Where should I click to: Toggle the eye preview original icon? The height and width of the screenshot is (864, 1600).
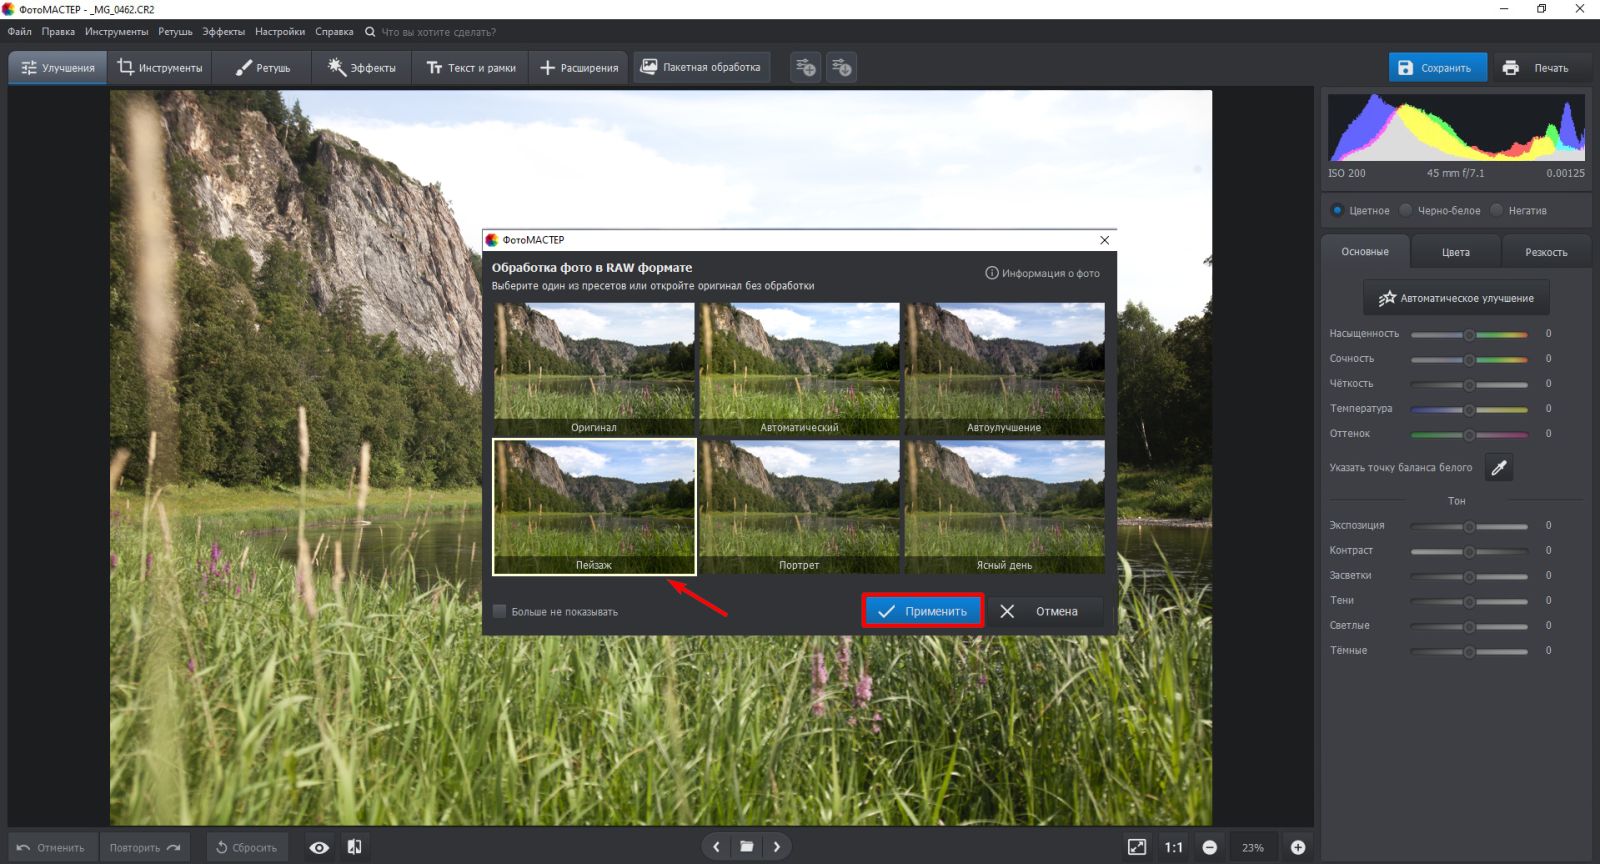click(319, 847)
